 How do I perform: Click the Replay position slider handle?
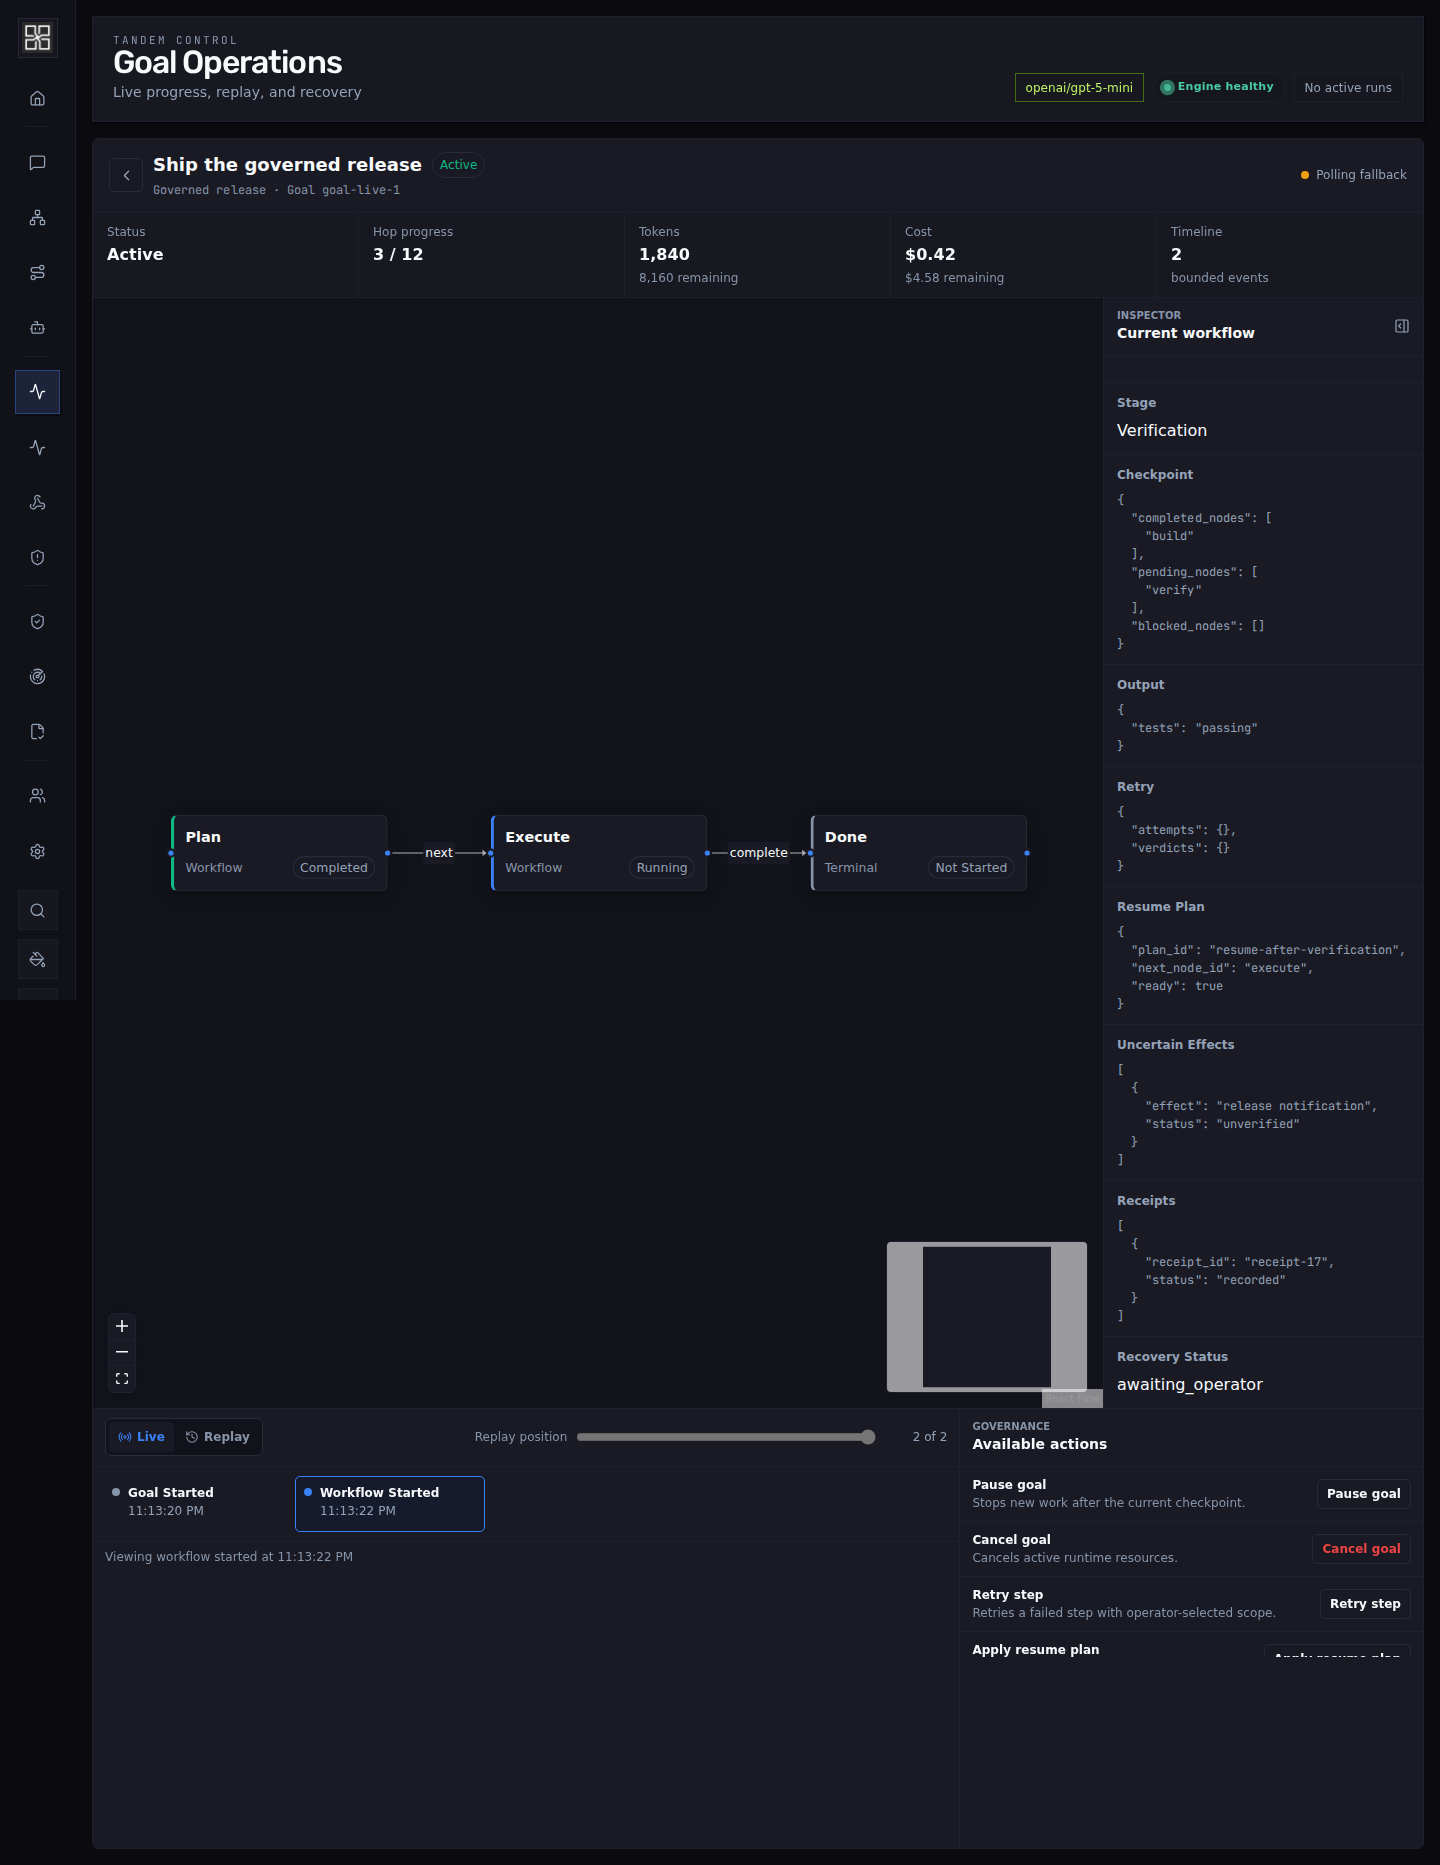coord(868,1437)
